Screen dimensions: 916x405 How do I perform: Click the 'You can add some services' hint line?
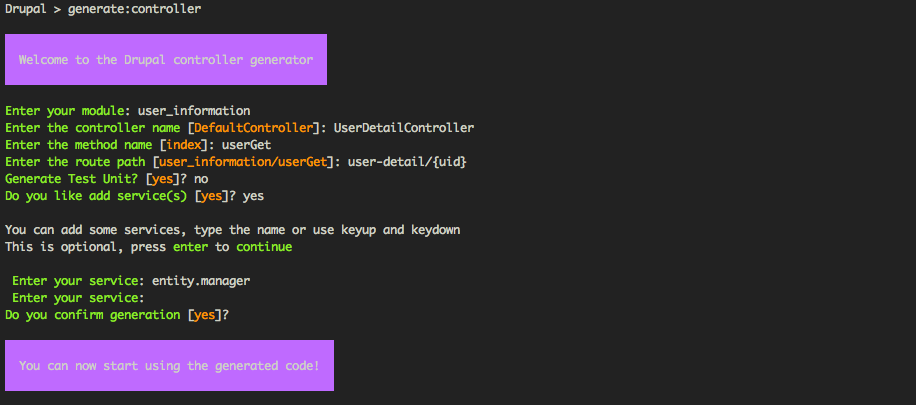[x=233, y=230]
